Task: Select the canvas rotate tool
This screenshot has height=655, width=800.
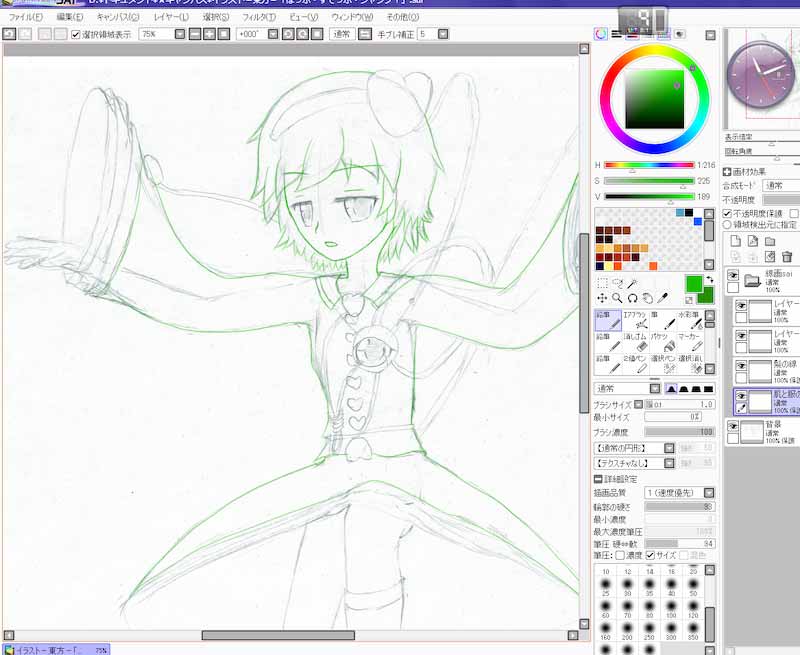Action: [633, 298]
